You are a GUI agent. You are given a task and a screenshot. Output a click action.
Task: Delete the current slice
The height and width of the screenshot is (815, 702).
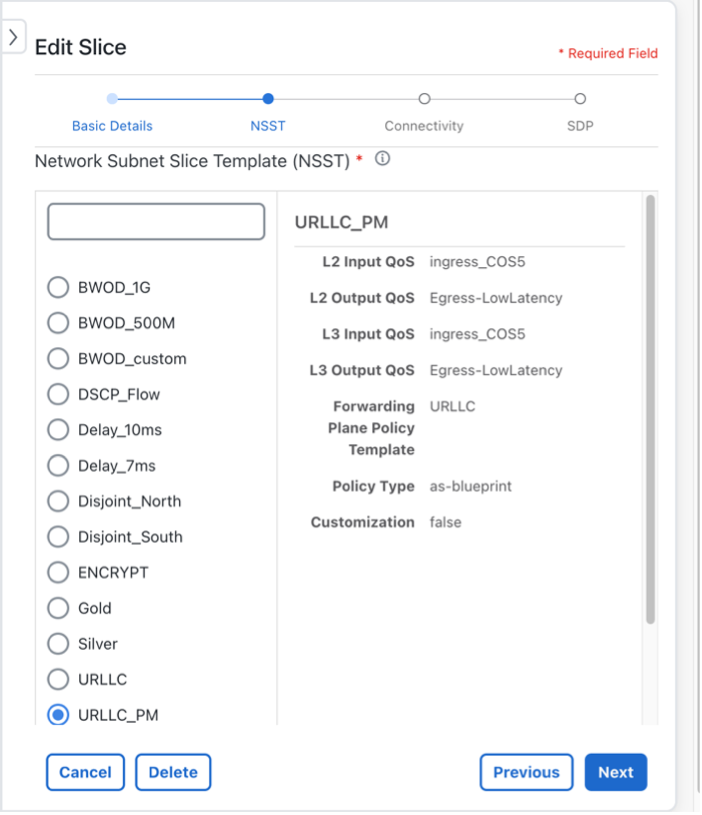[172, 772]
